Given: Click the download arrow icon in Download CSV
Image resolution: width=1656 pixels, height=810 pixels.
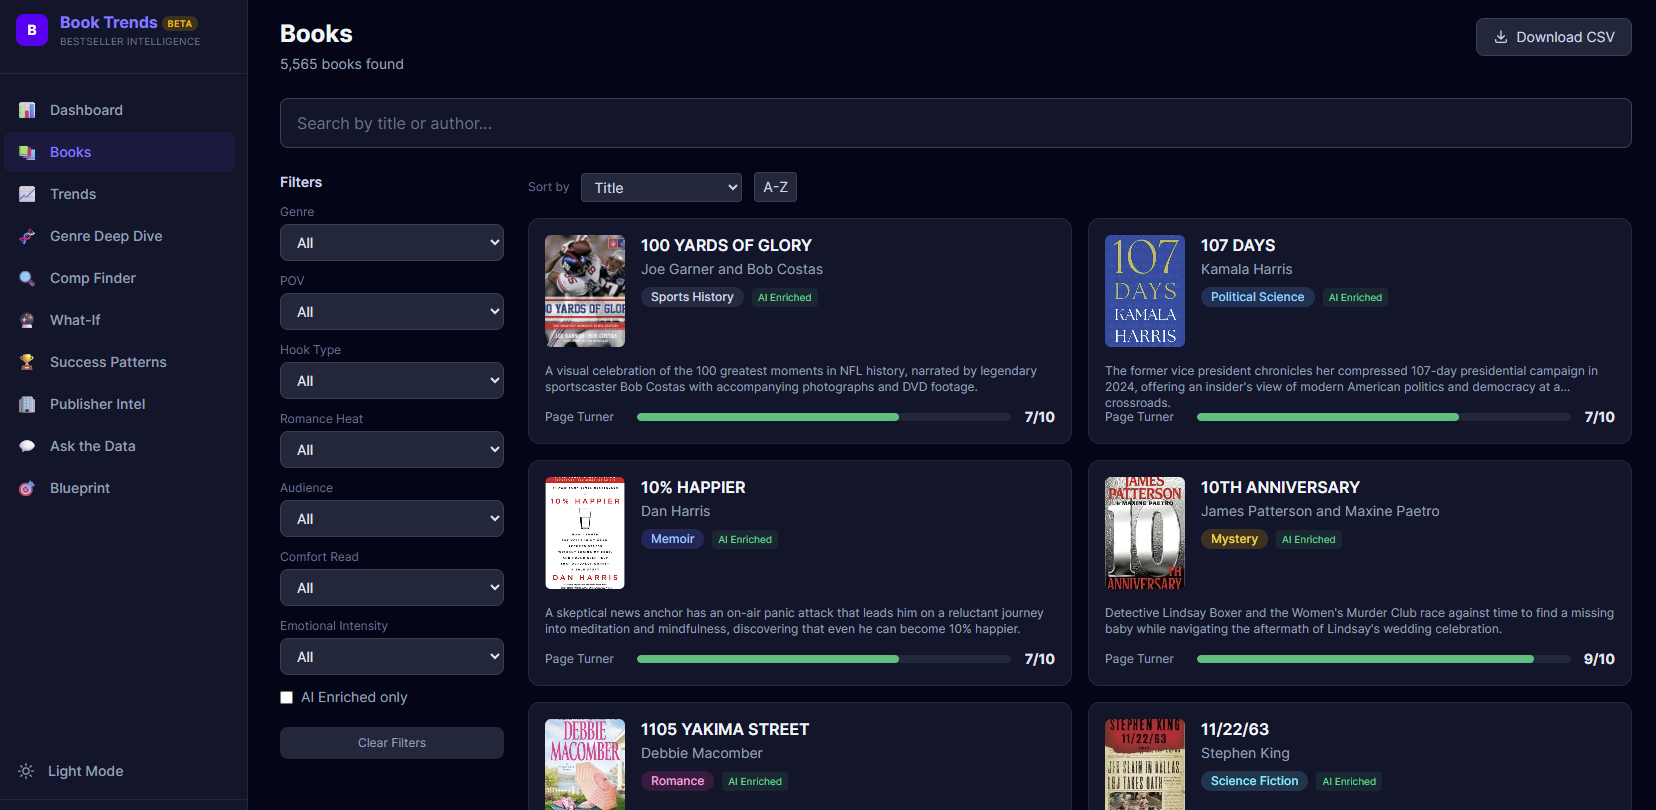Looking at the screenshot, I should [1501, 37].
